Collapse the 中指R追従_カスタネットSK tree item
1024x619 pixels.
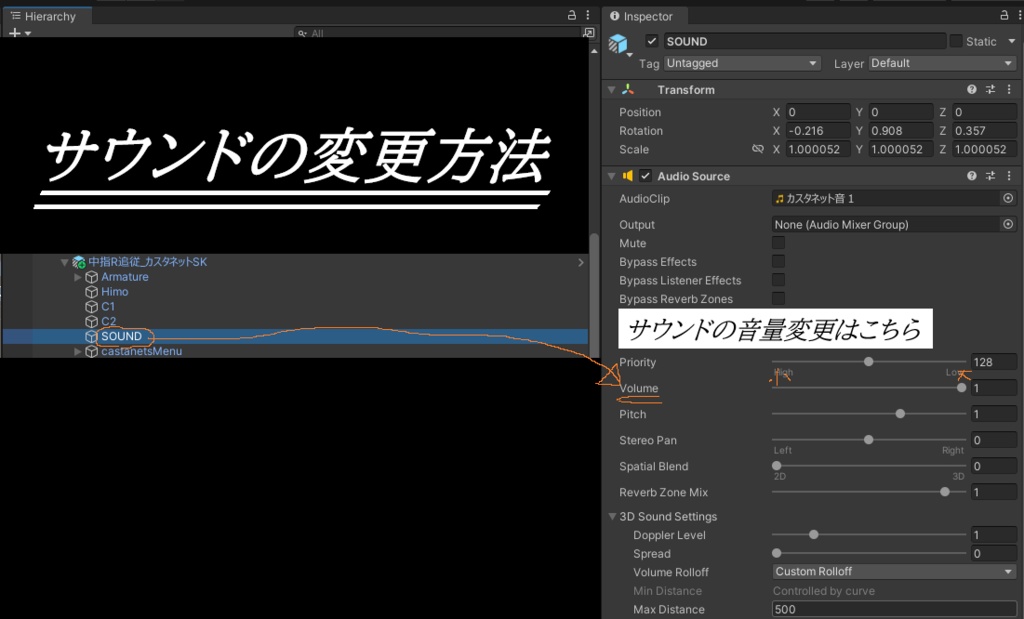(64, 262)
